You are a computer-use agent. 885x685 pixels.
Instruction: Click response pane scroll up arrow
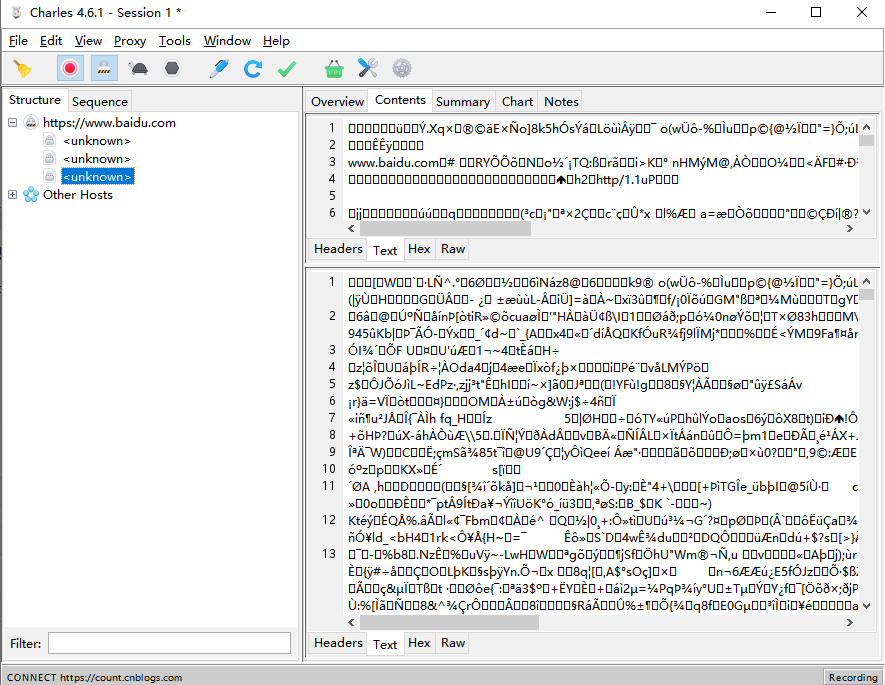[867, 281]
